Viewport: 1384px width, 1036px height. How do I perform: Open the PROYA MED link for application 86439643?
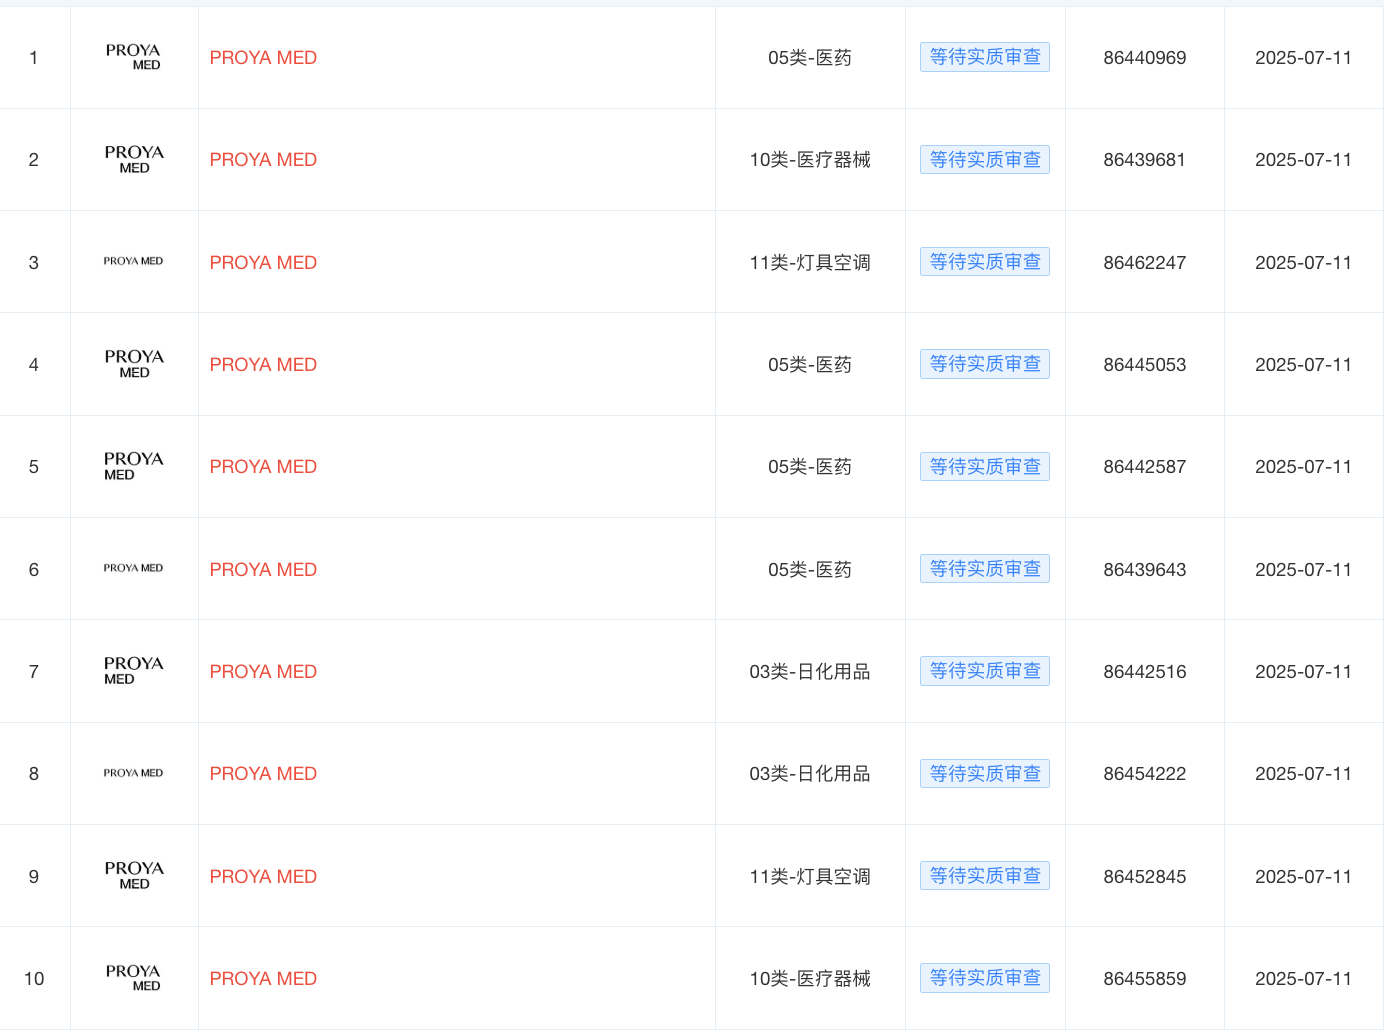pos(263,569)
